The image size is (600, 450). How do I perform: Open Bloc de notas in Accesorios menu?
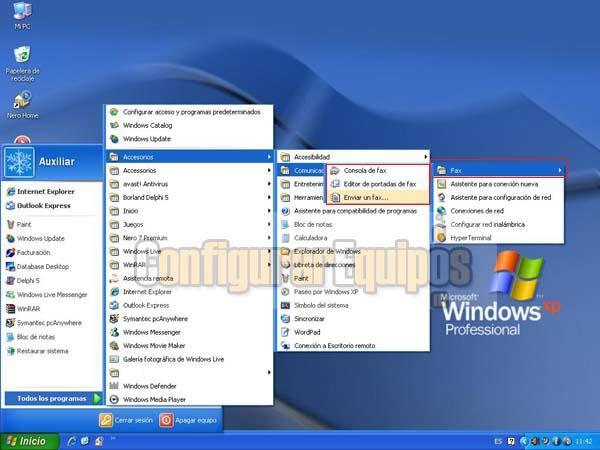tap(353, 225)
